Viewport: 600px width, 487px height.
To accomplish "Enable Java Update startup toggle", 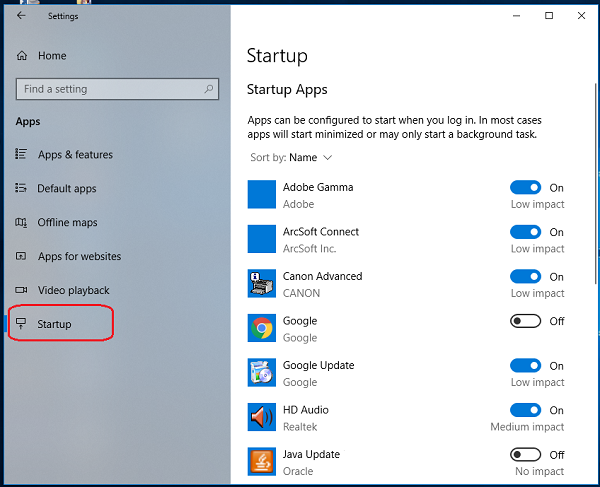I will (x=525, y=454).
